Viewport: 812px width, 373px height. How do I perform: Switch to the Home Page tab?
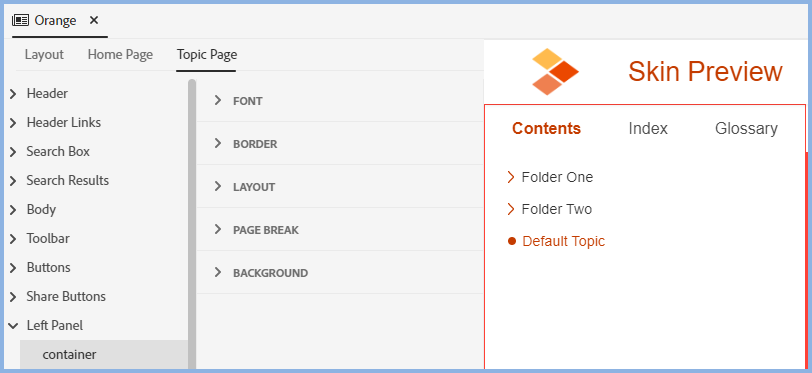point(120,54)
